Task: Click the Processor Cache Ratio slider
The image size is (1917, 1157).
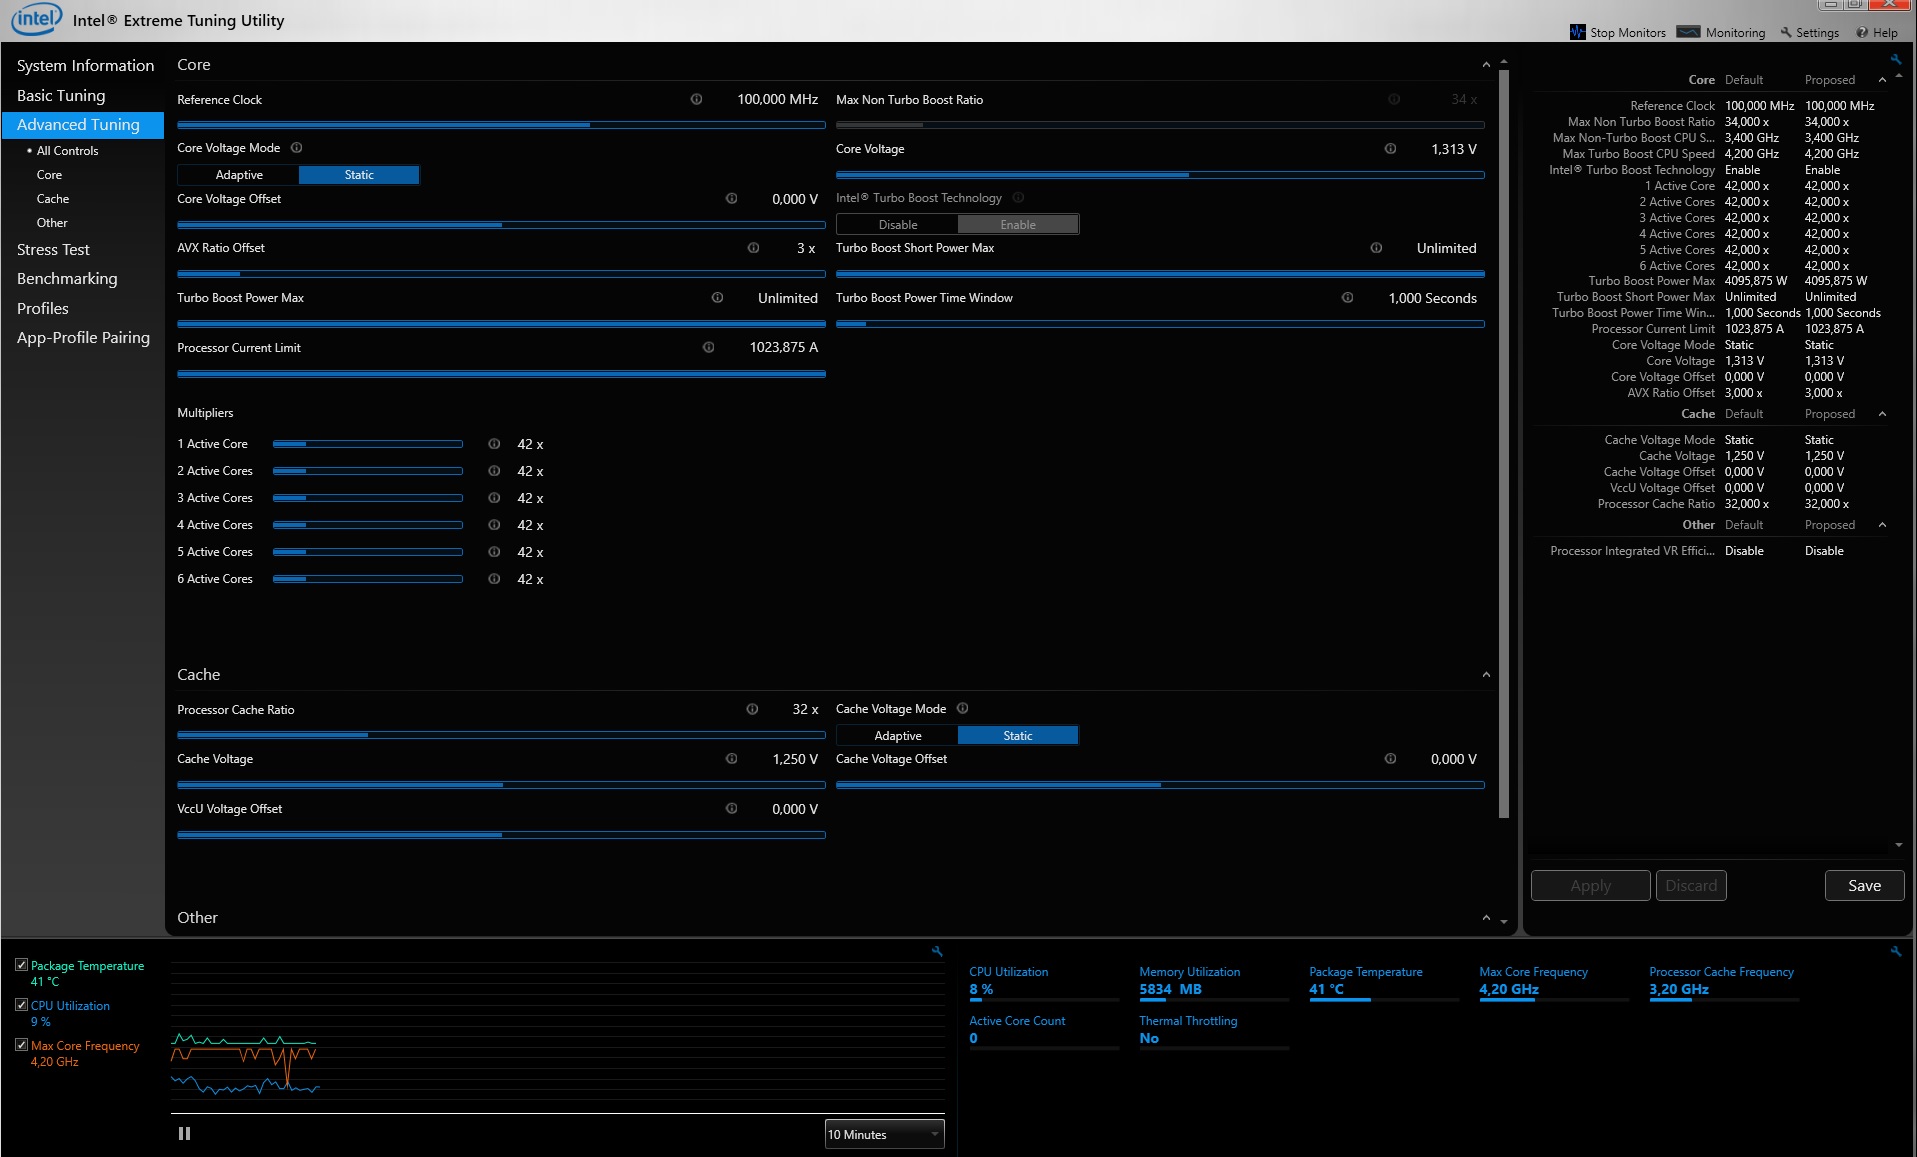Action: tap(501, 735)
